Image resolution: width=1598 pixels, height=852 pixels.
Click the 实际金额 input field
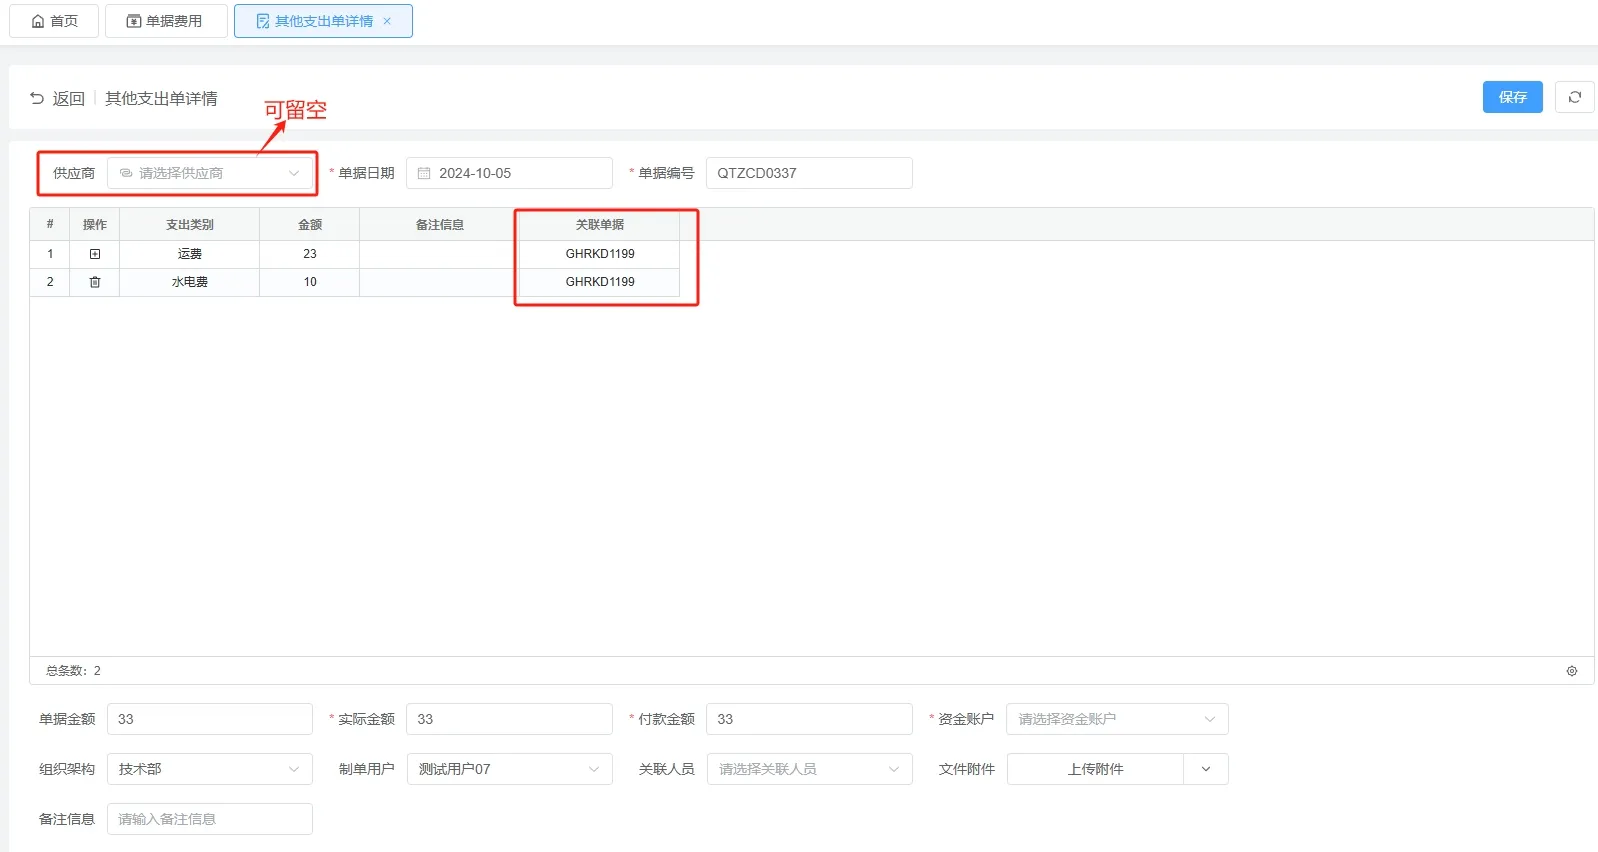[x=509, y=719]
